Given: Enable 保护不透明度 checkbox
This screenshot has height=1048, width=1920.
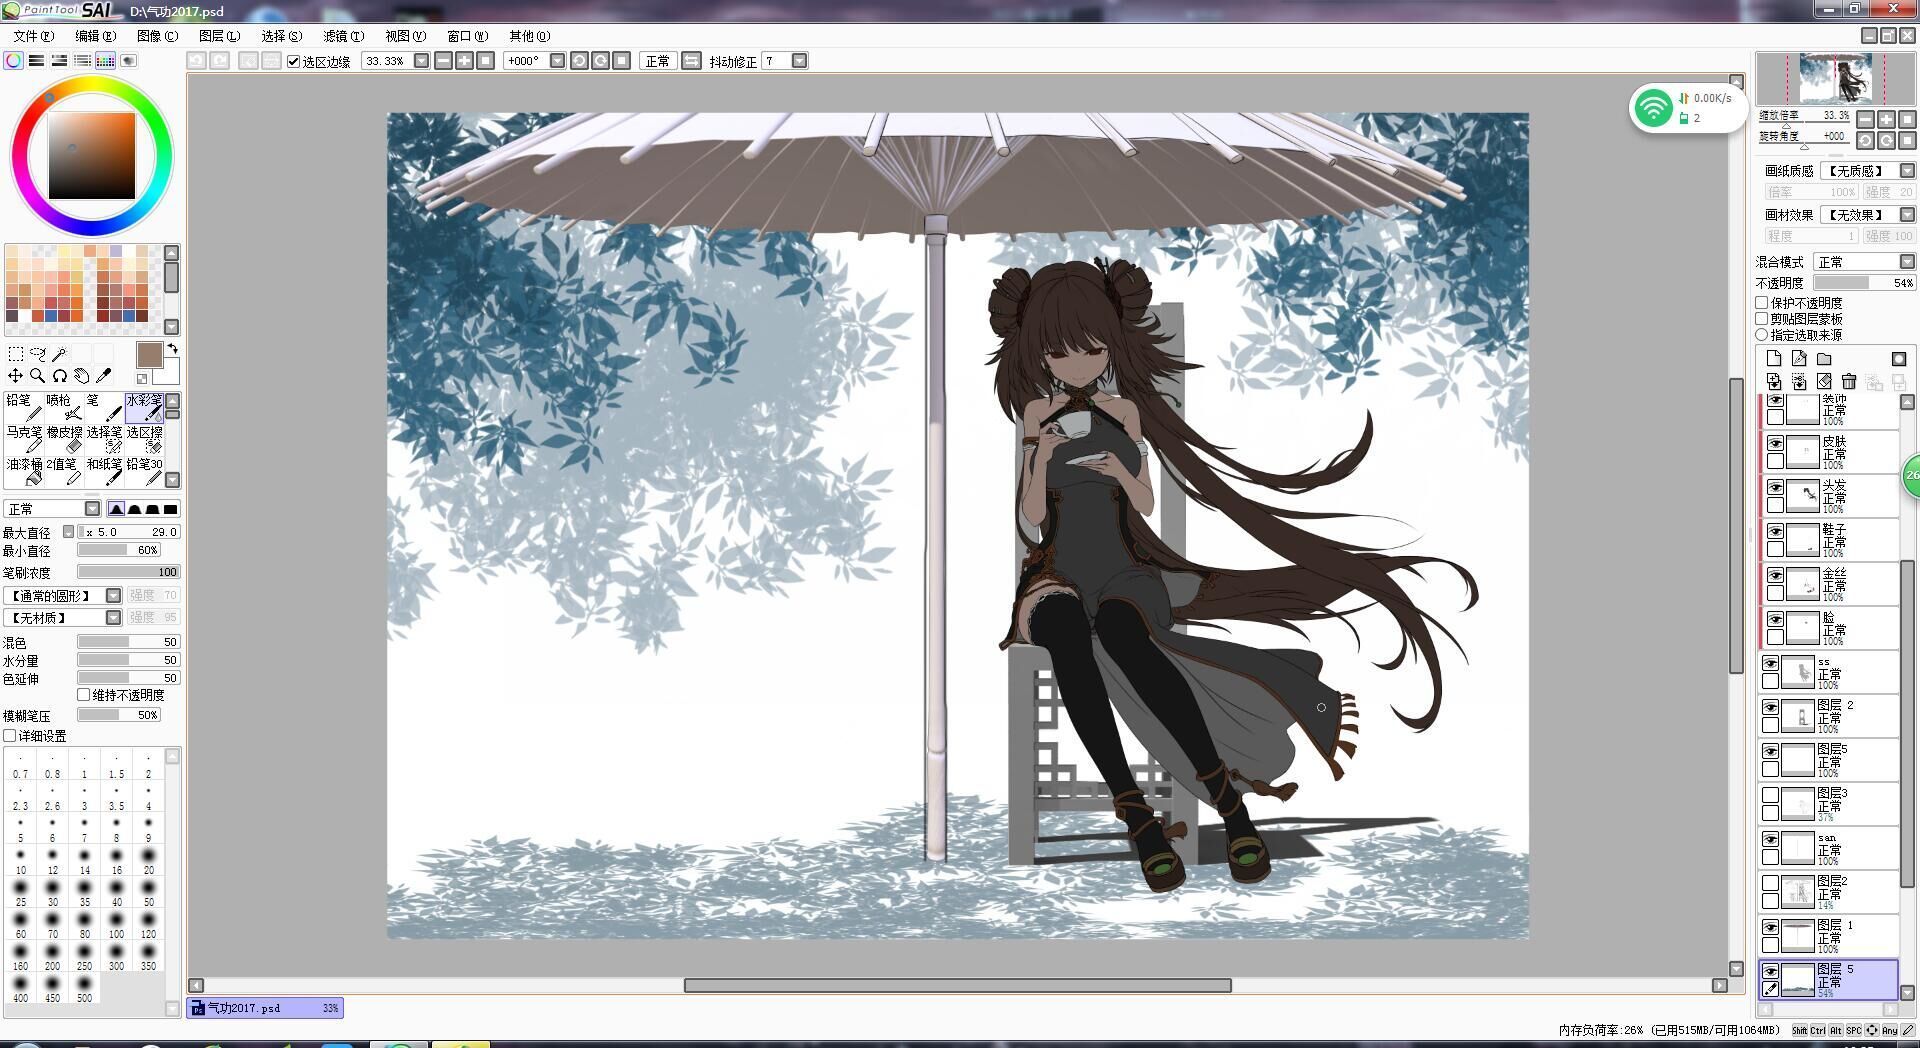Looking at the screenshot, I should [x=1762, y=303].
